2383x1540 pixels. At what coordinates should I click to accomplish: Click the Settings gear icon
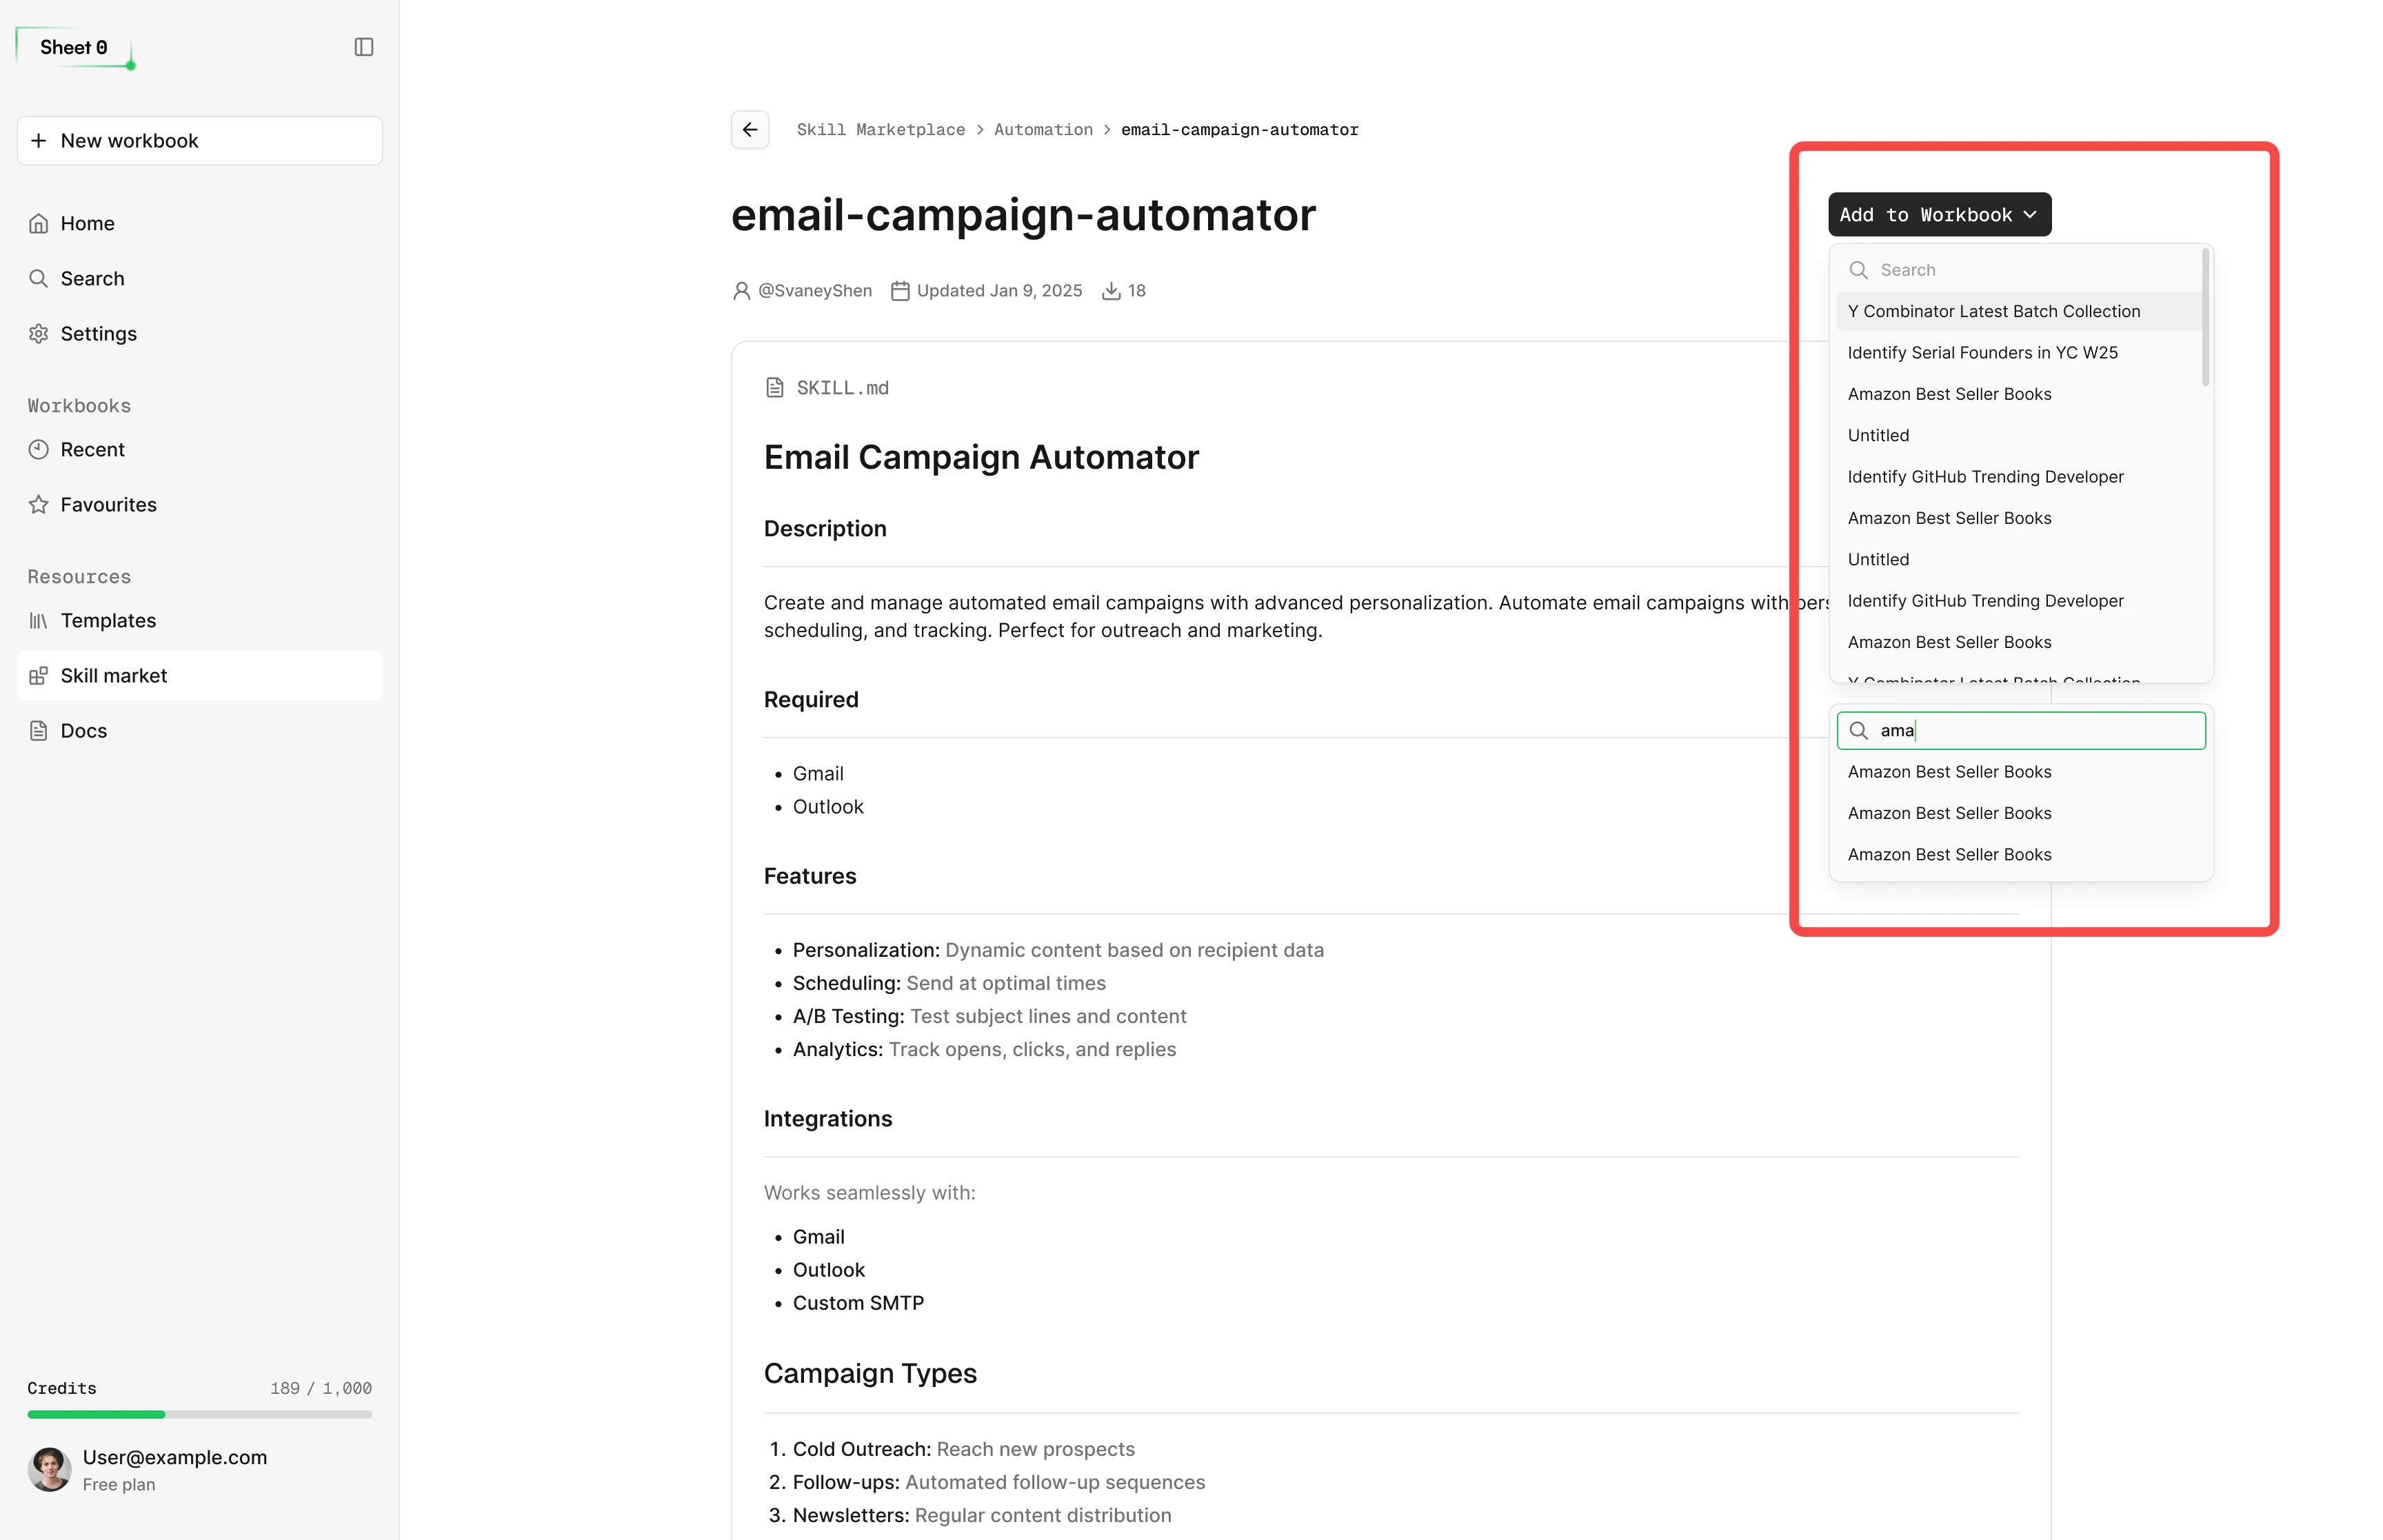(x=39, y=333)
